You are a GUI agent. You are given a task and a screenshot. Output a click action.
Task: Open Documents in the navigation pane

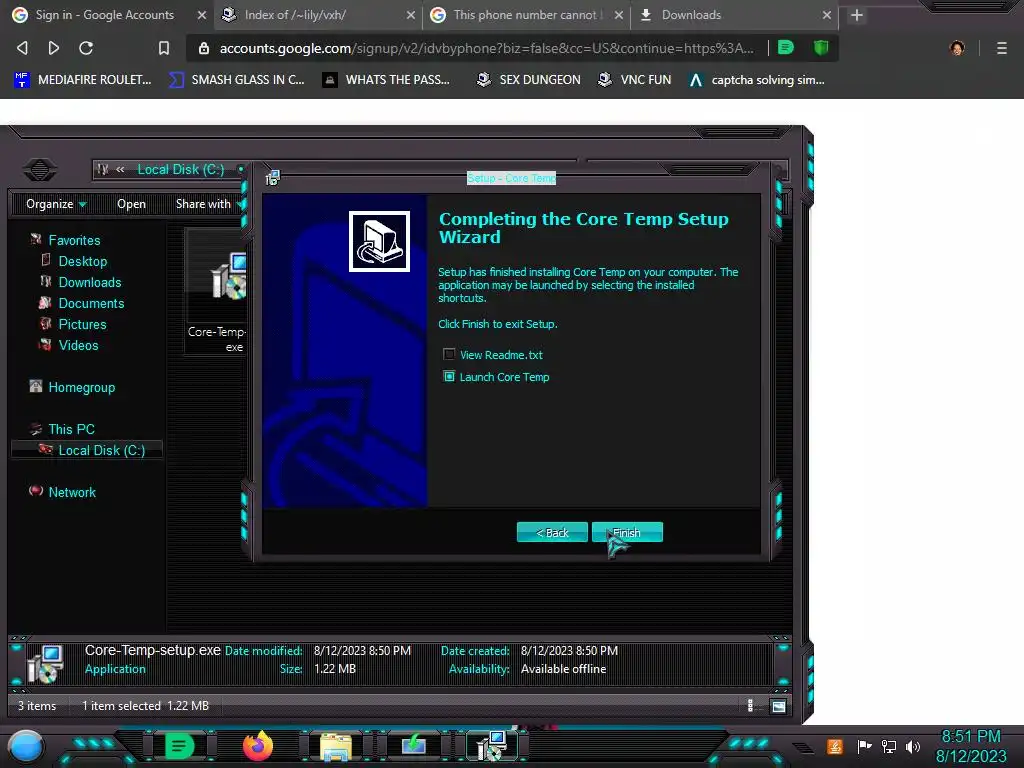[x=91, y=303]
